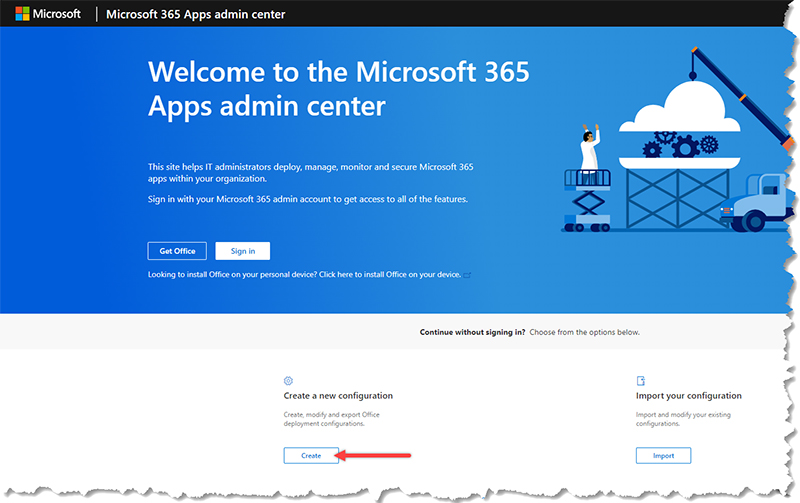Click the Microsoft four-square logo
800x503 pixels.
(22, 14)
